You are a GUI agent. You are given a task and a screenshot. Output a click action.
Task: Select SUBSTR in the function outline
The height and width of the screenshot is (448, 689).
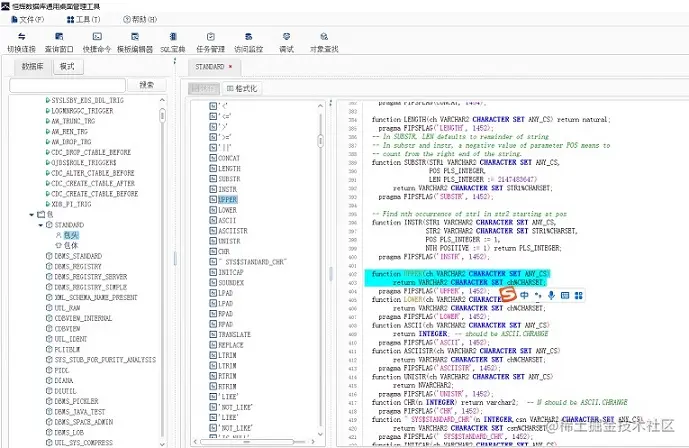pyautogui.click(x=229, y=179)
